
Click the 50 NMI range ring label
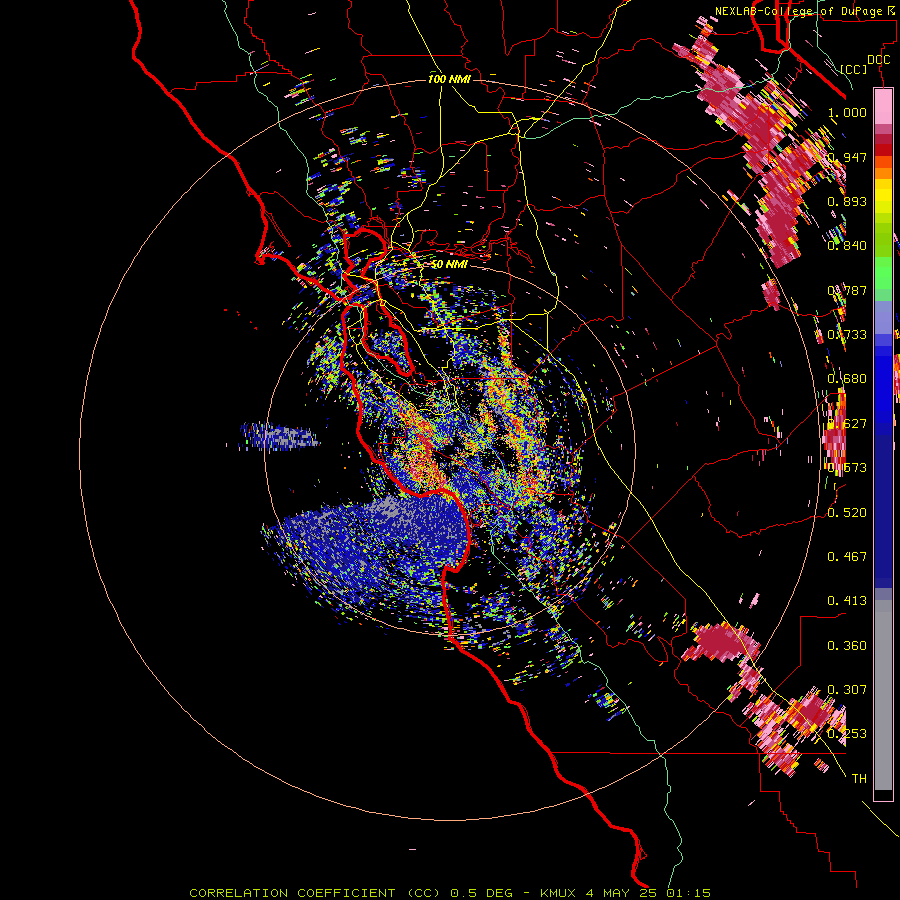449,265
